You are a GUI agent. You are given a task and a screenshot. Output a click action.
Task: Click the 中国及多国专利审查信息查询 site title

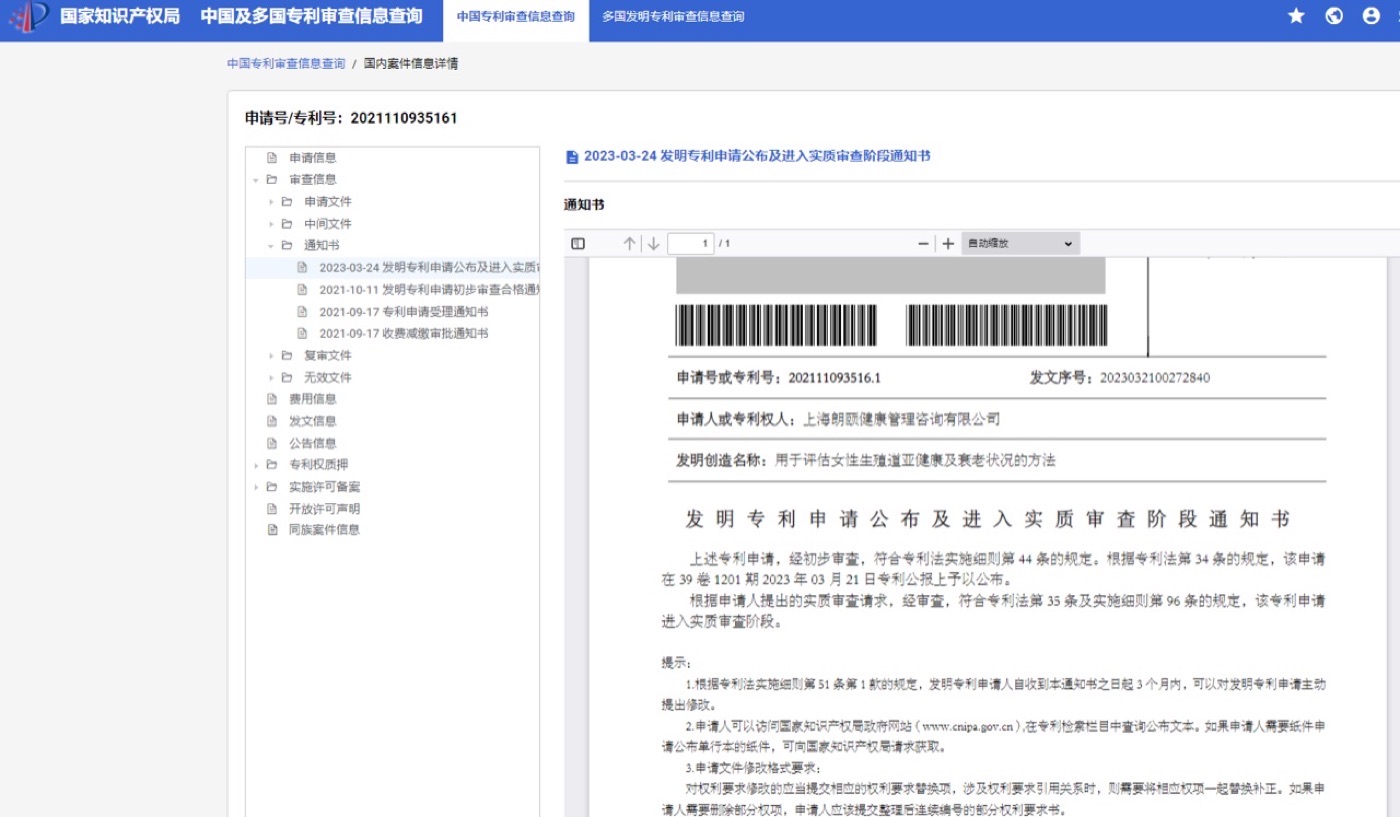tap(311, 16)
